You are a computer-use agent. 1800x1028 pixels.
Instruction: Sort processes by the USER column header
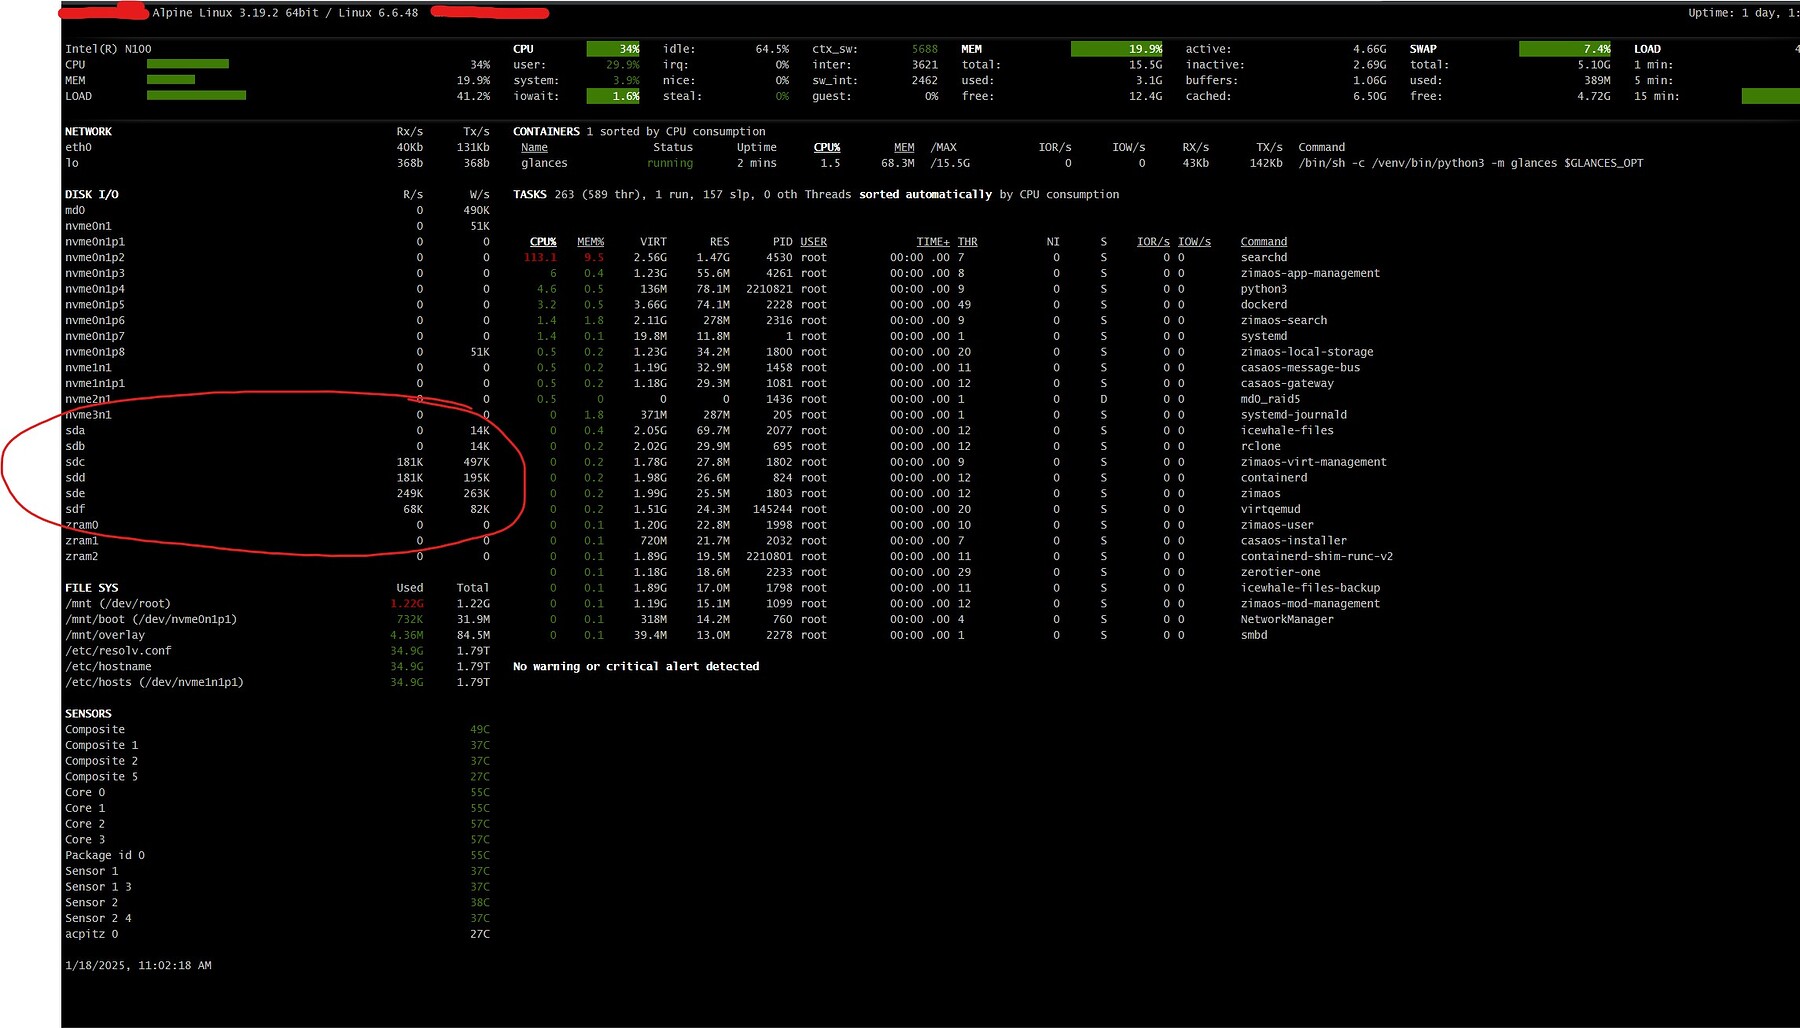click(x=813, y=242)
